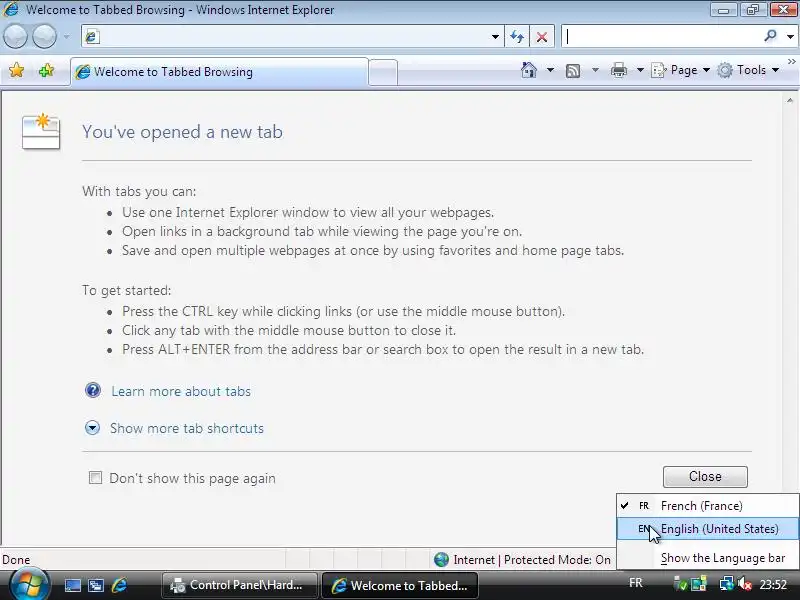
Task: Open the Tools menu
Action: pos(748,70)
